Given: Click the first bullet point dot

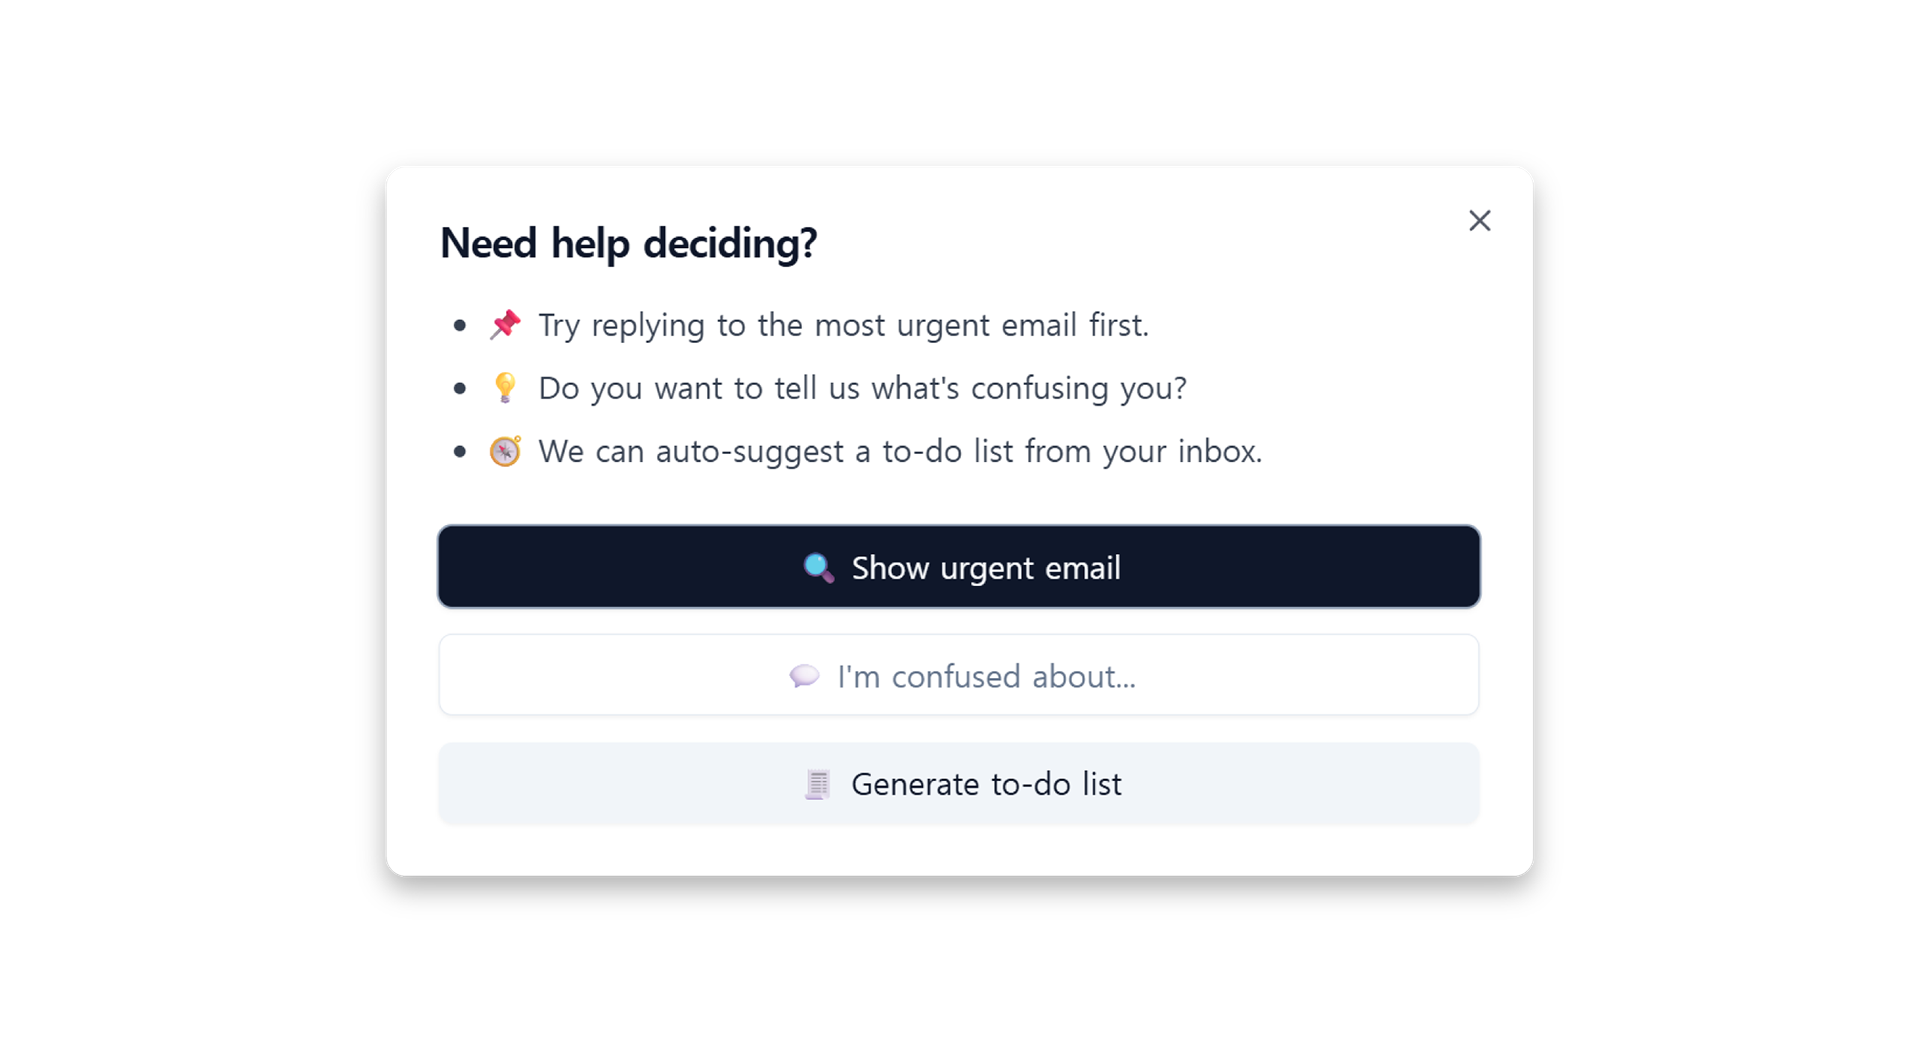Looking at the screenshot, I should [460, 325].
